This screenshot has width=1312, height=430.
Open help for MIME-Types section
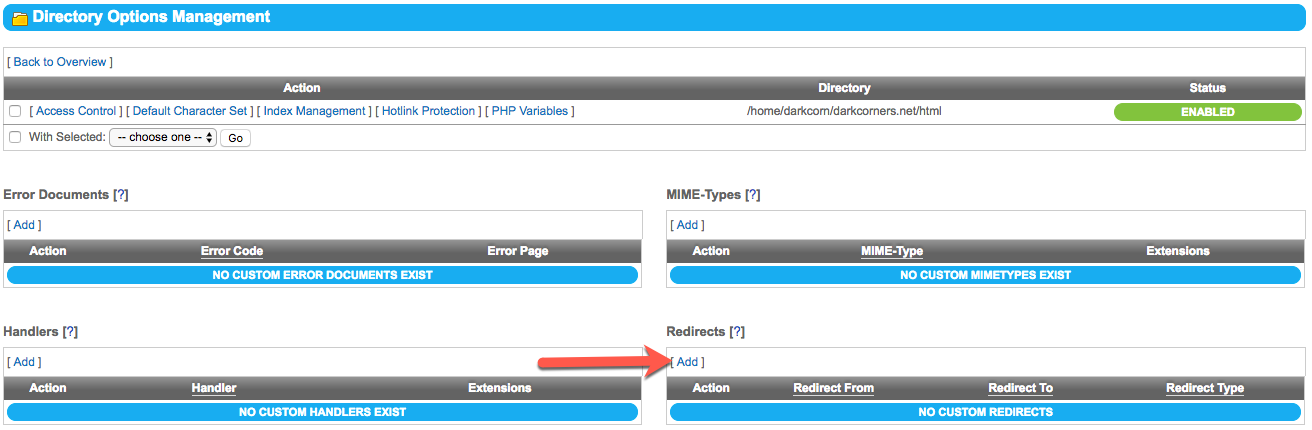click(x=753, y=195)
